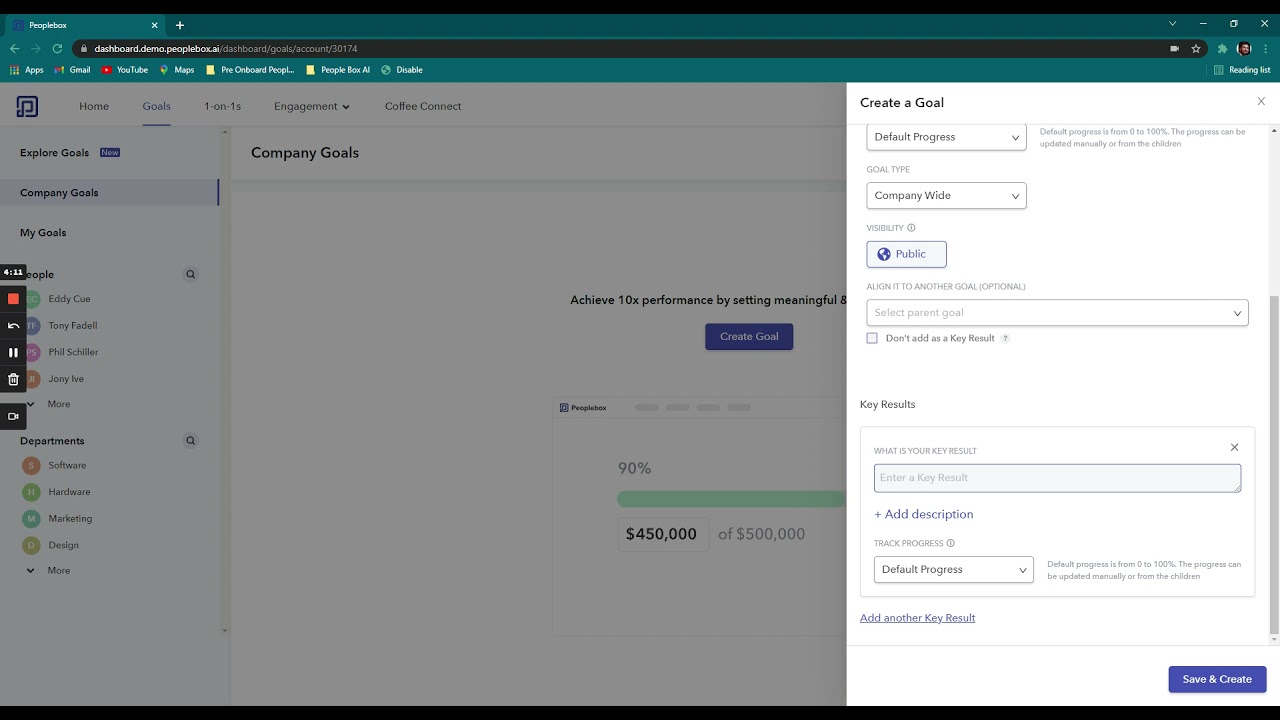Open the Select parent goal dropdown
The image size is (1280, 720).
coord(1057,313)
